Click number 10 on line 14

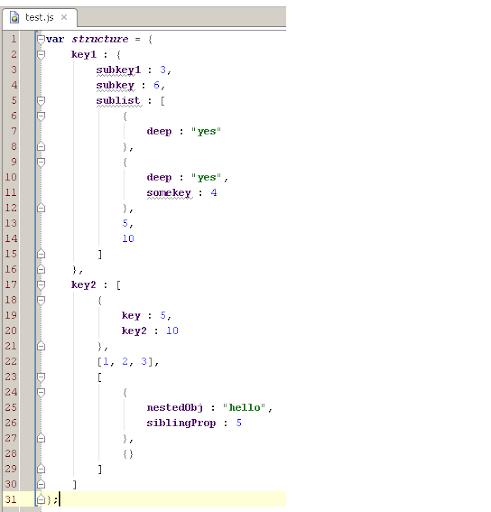coord(128,239)
